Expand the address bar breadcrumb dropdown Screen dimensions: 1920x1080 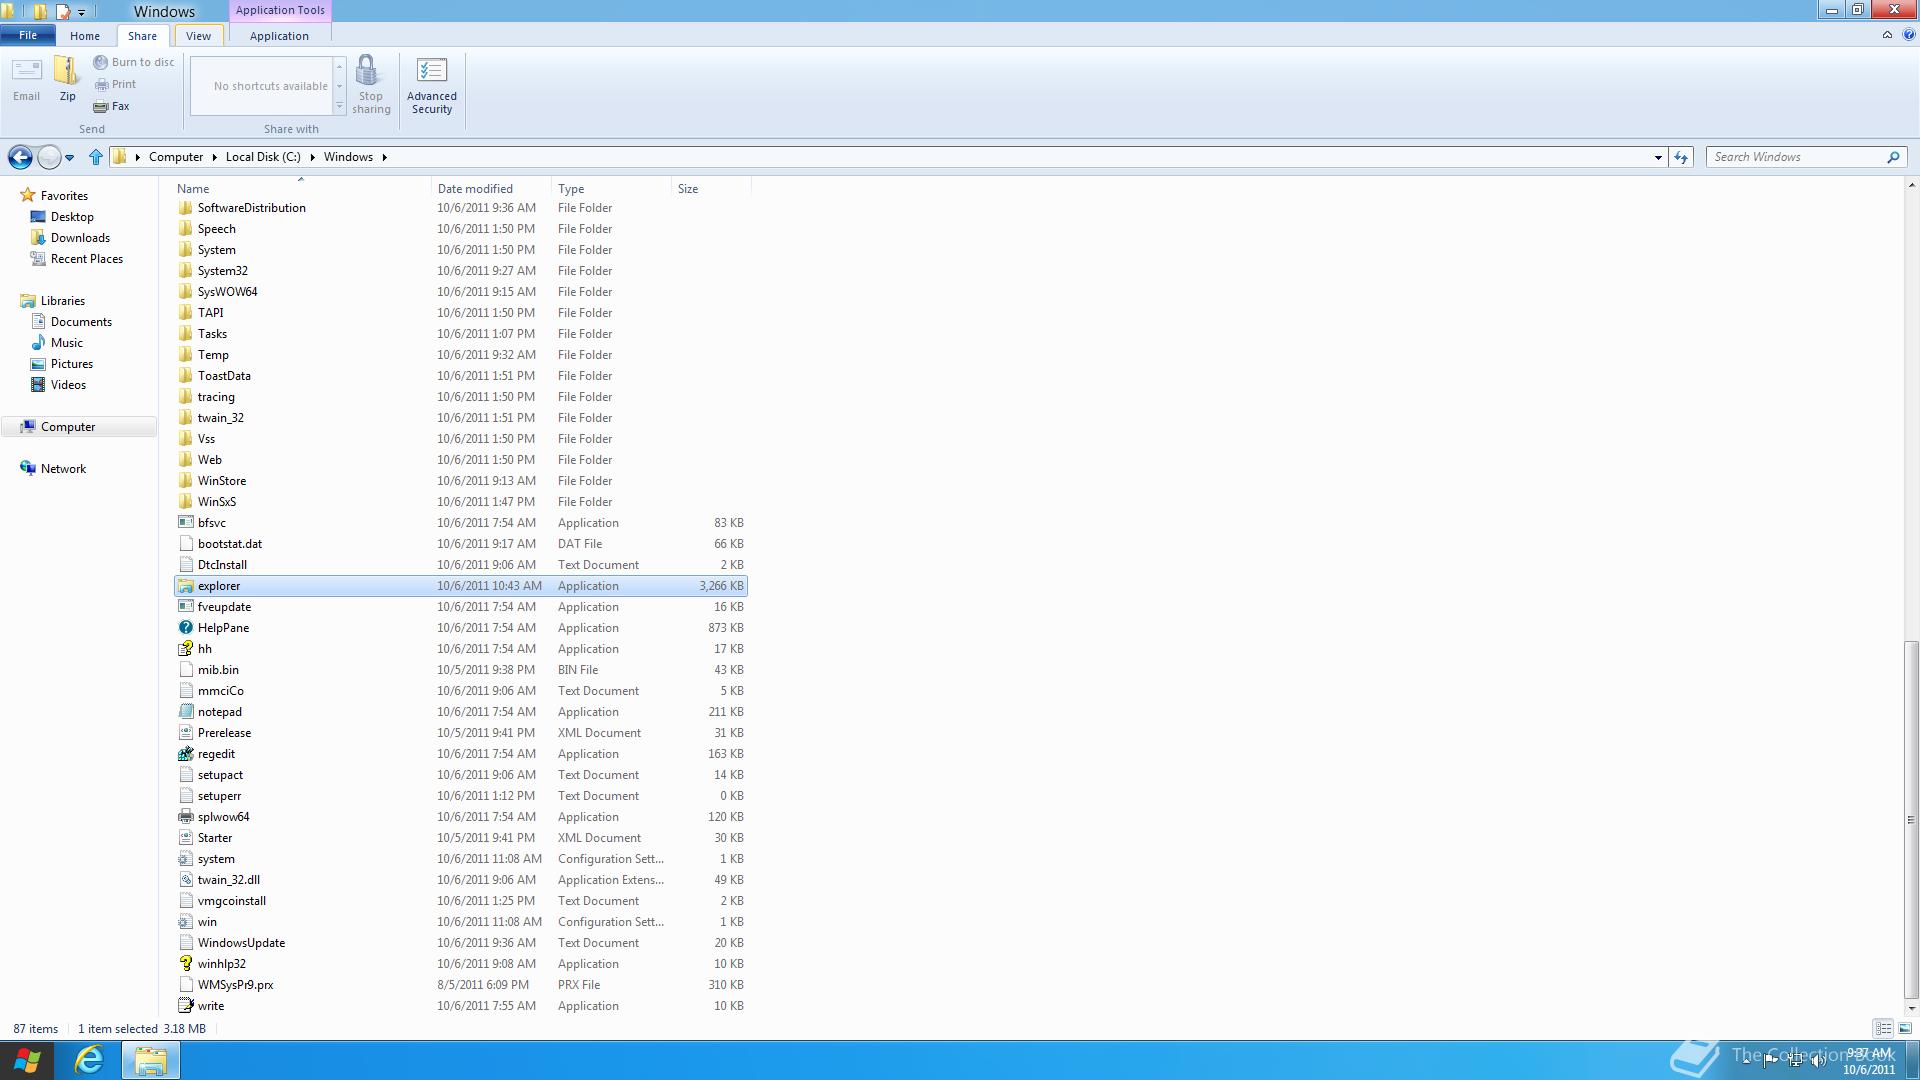(1656, 157)
